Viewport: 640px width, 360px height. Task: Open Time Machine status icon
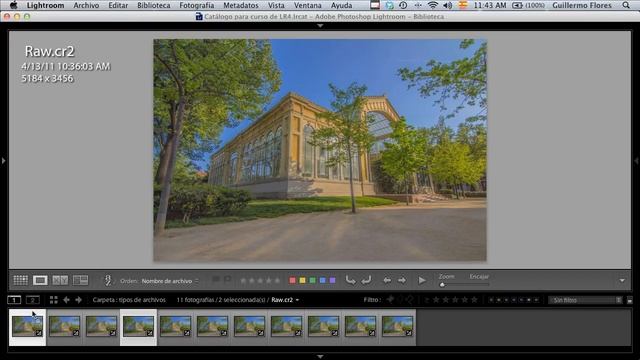pyautogui.click(x=403, y=5)
